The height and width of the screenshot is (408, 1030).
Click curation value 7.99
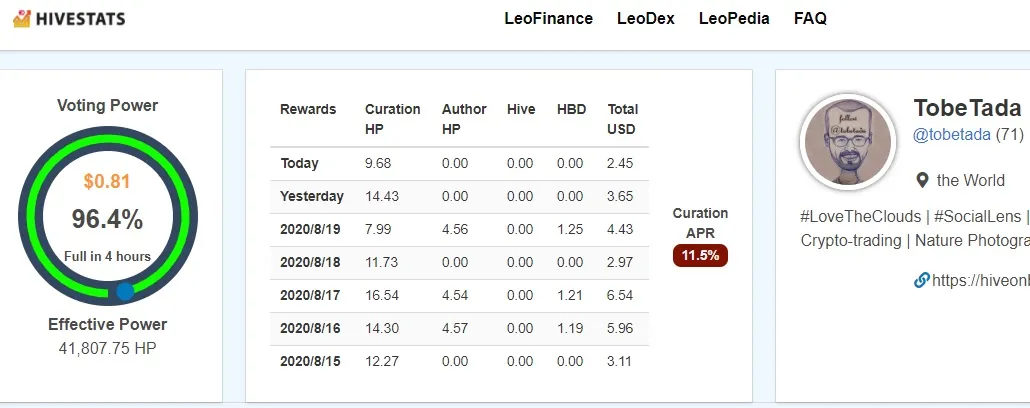(x=378, y=229)
